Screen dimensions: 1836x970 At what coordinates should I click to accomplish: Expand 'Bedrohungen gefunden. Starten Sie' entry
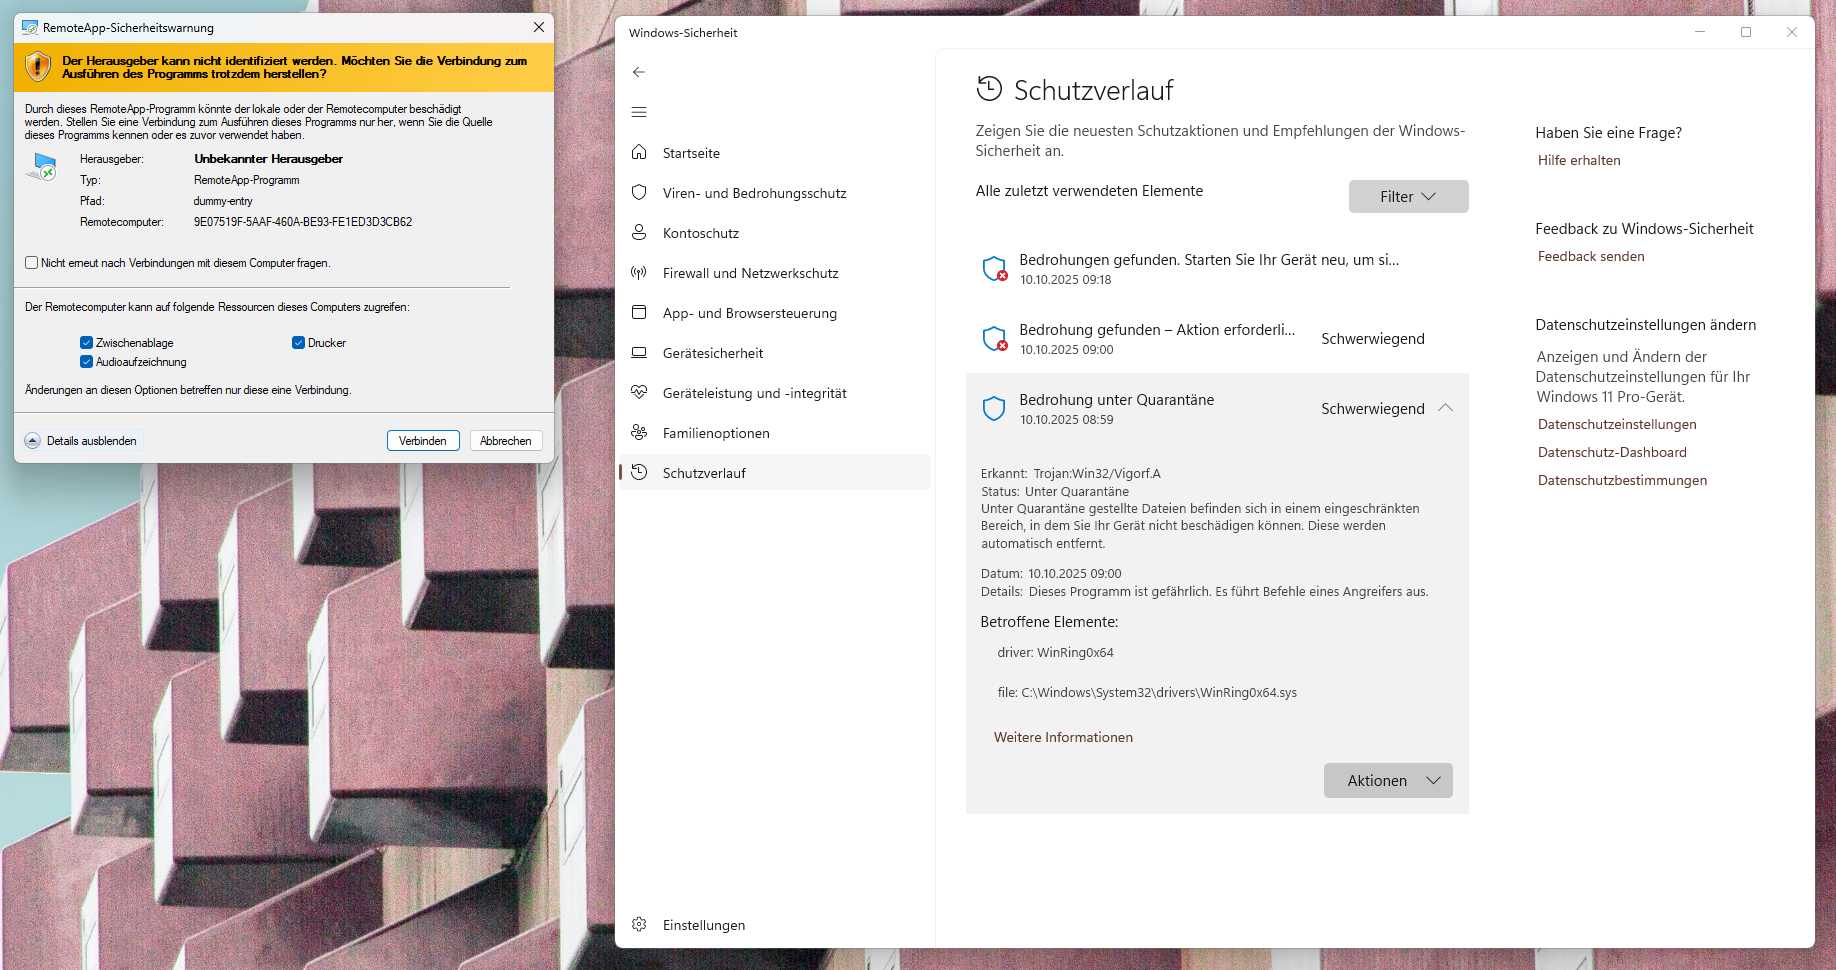tap(1217, 269)
